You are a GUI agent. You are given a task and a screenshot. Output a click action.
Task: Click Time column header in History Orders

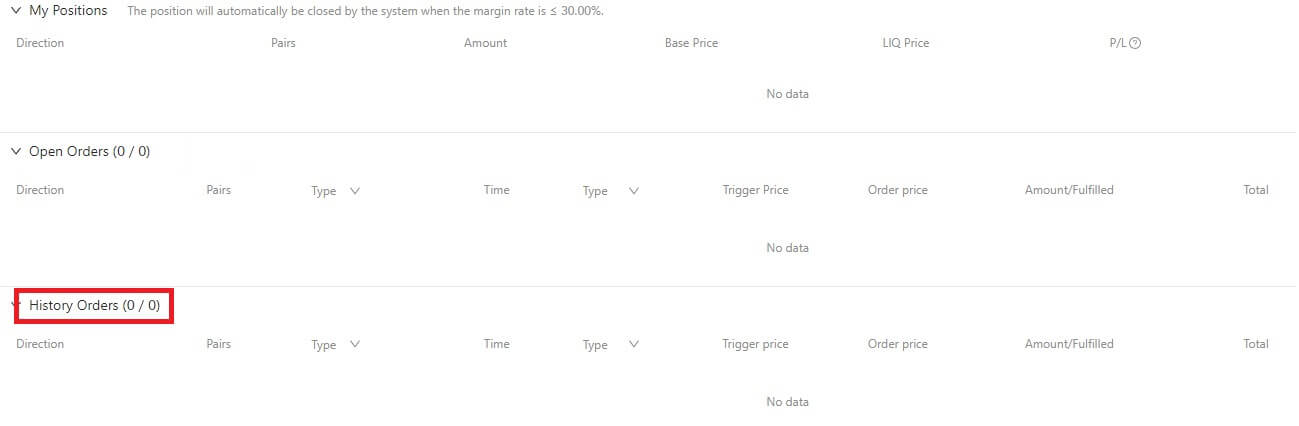(496, 344)
